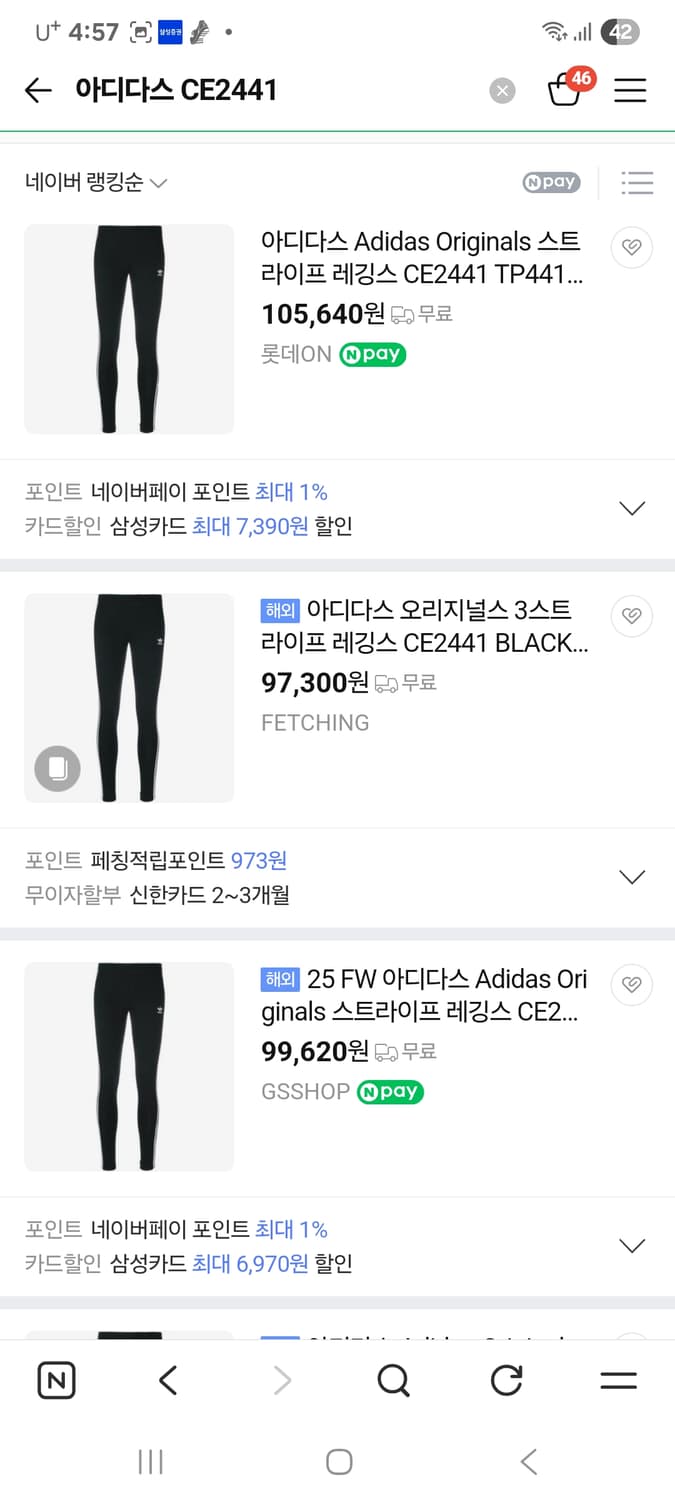Tap the back arrow next to search query
Viewport: 675px width, 1500px height.
pyautogui.click(x=38, y=90)
